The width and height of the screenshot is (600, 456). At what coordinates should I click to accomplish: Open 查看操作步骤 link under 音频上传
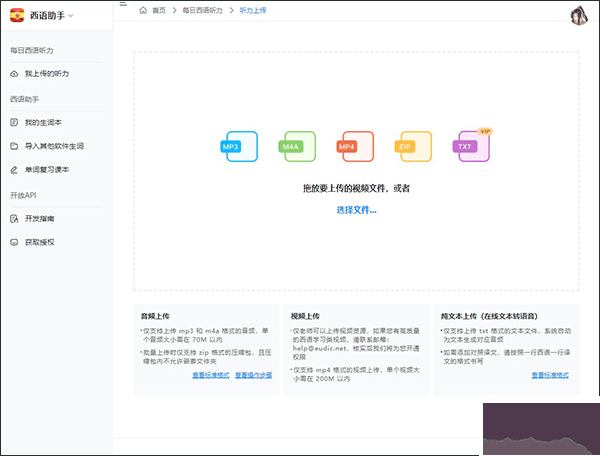[253, 375]
